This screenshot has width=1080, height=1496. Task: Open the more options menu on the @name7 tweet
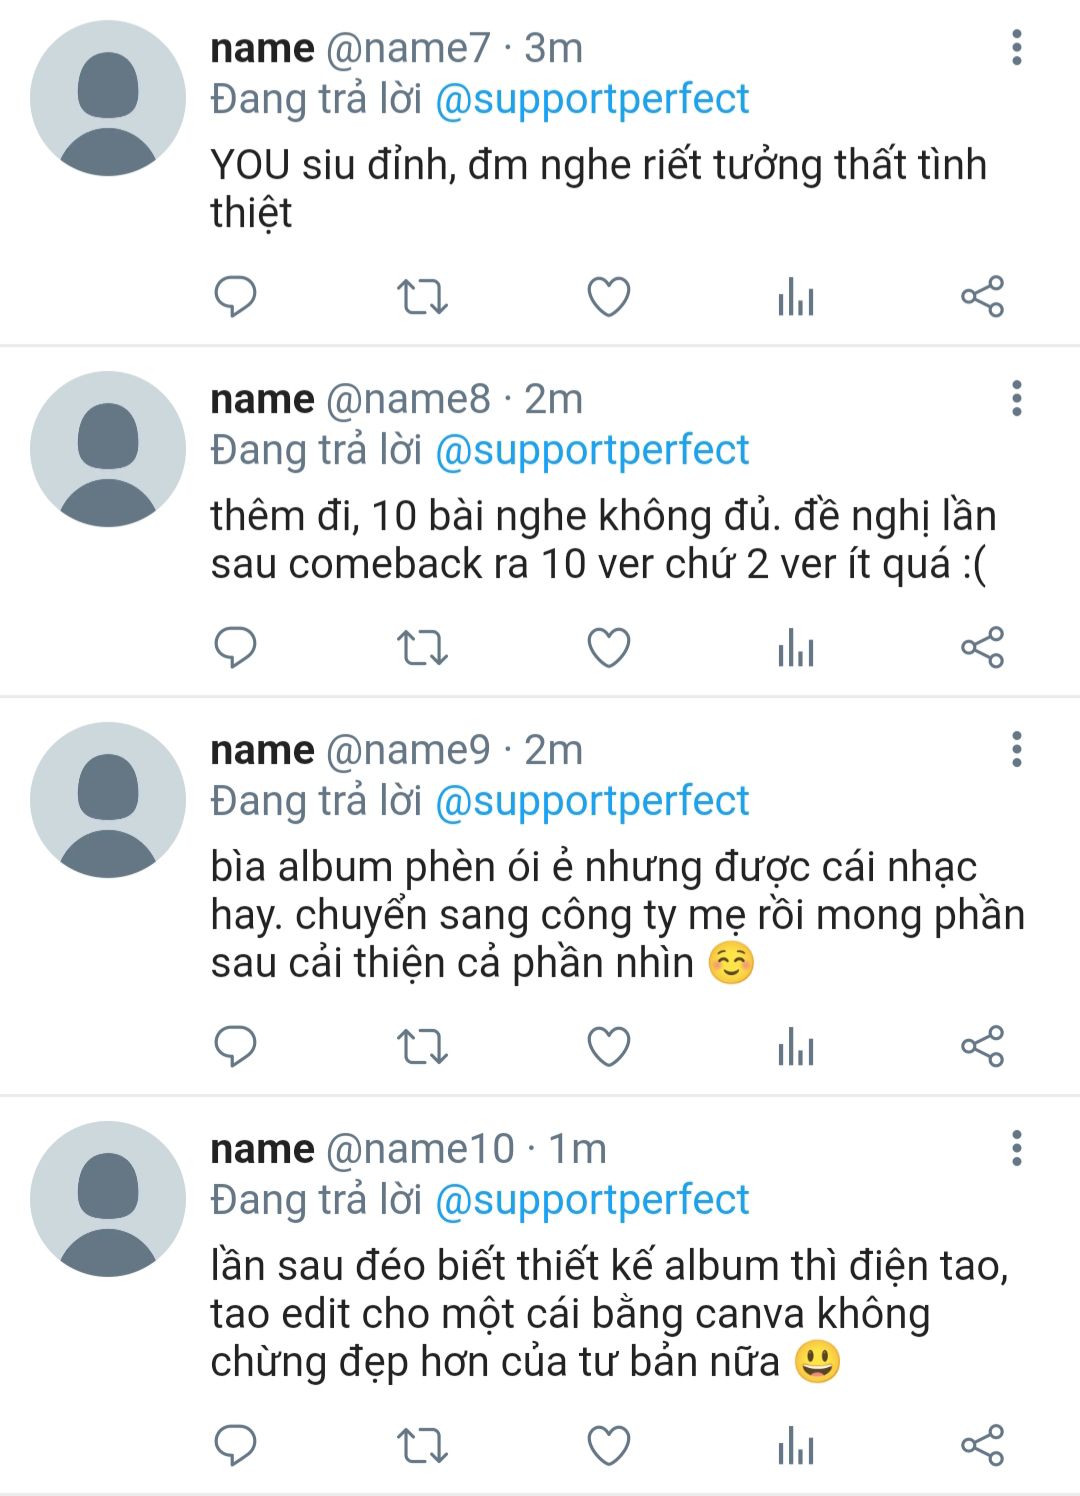pyautogui.click(x=1017, y=47)
